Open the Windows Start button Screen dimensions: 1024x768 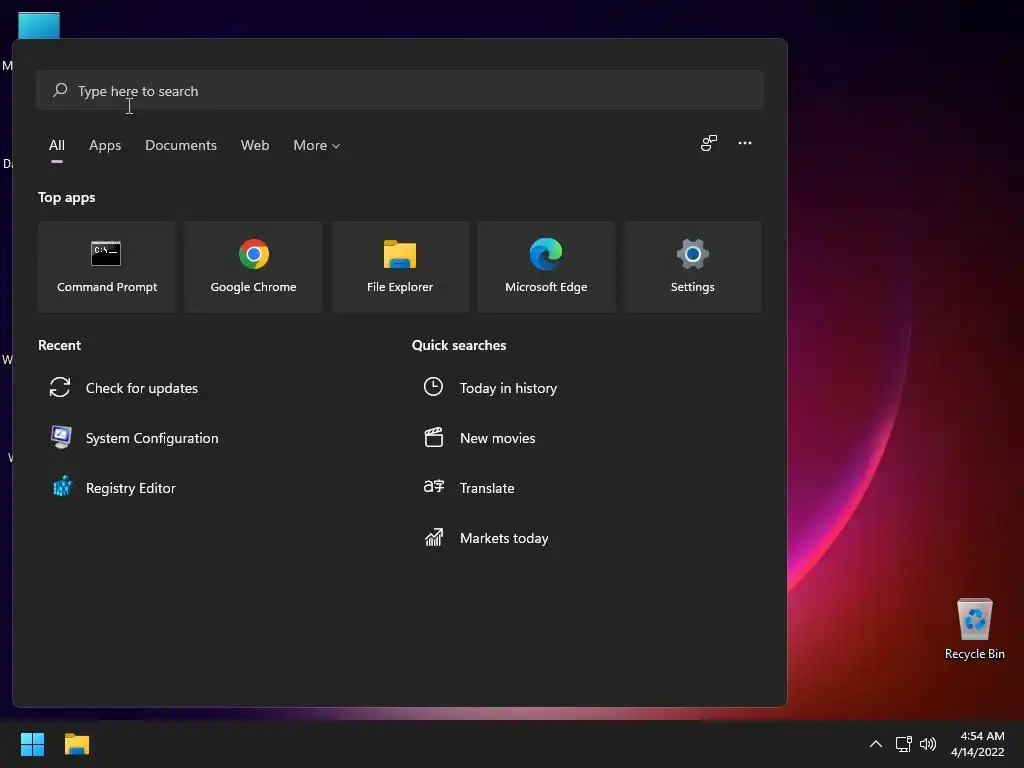click(x=32, y=744)
